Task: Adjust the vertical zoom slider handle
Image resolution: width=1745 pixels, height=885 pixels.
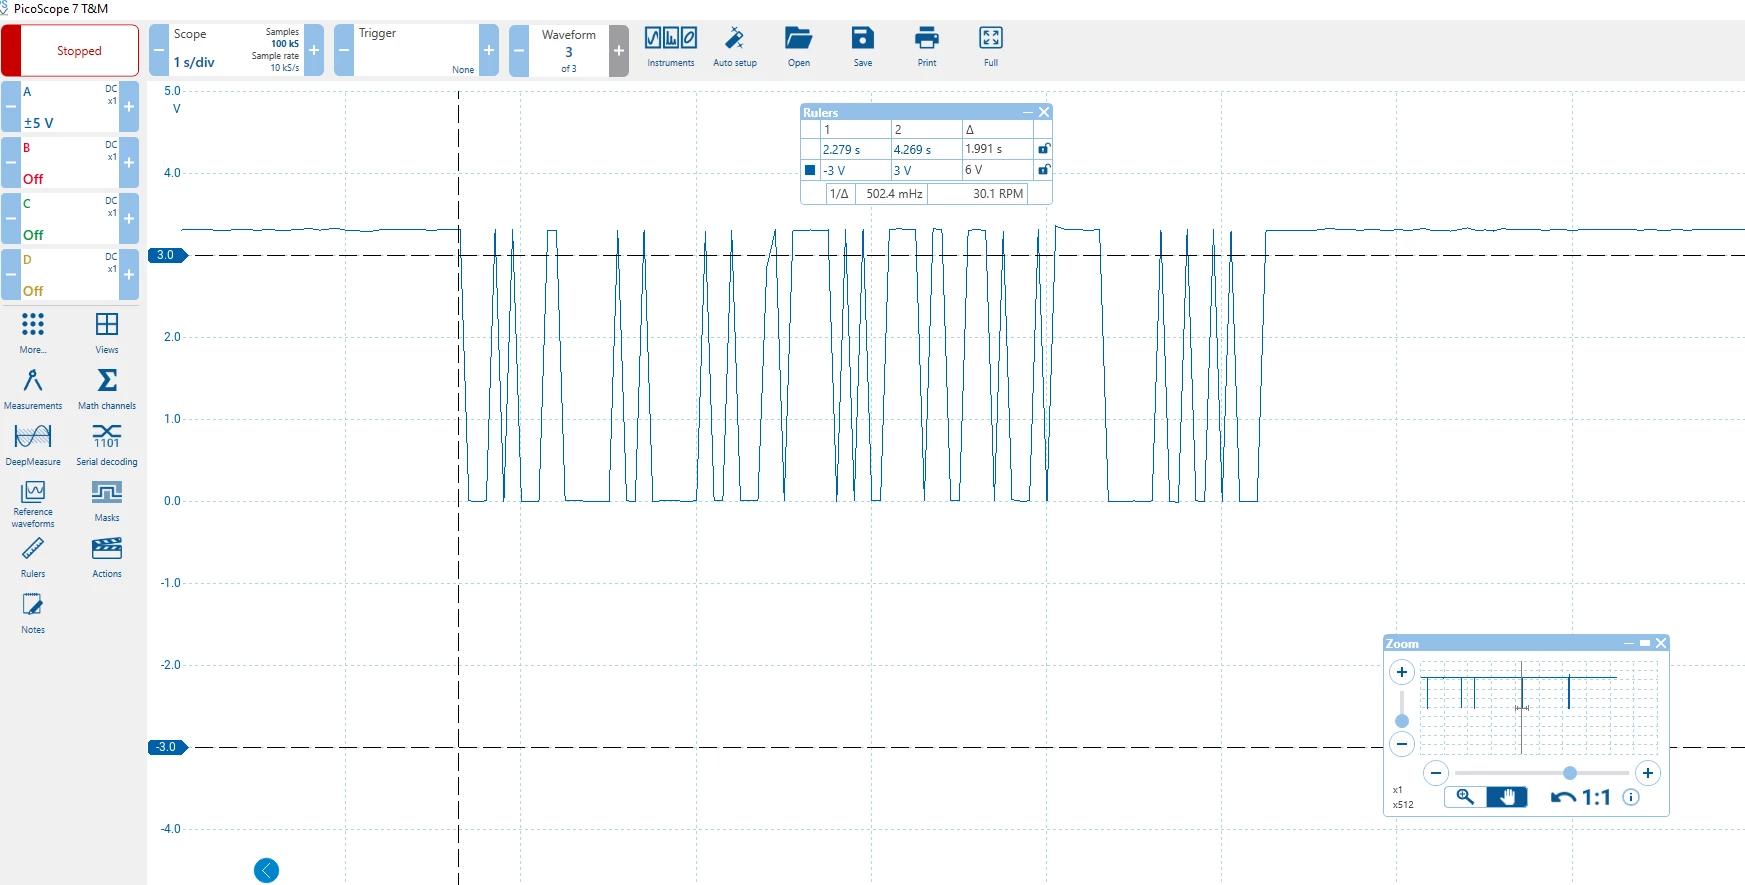Action: 1402,721
